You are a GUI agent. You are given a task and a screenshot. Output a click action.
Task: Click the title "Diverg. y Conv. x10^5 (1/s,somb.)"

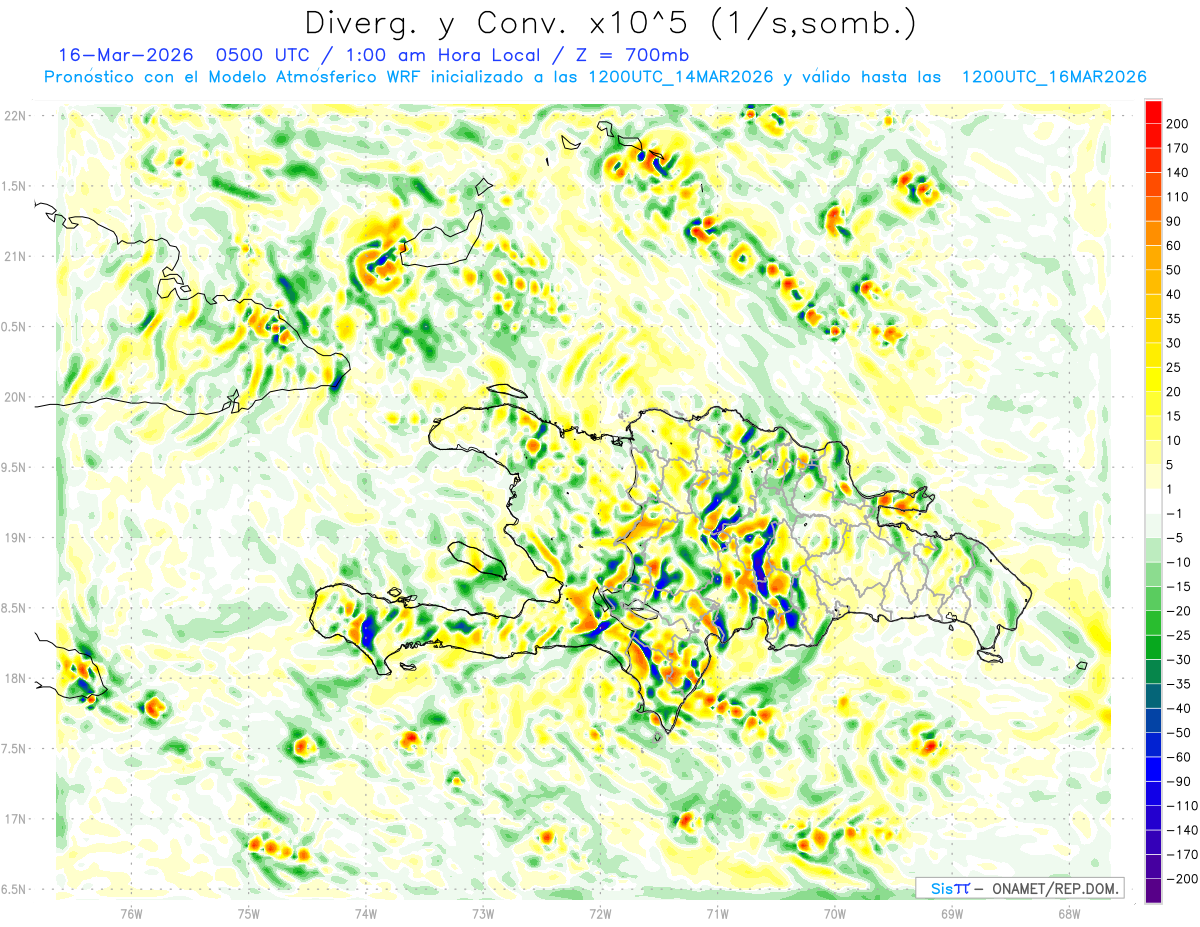tap(611, 22)
